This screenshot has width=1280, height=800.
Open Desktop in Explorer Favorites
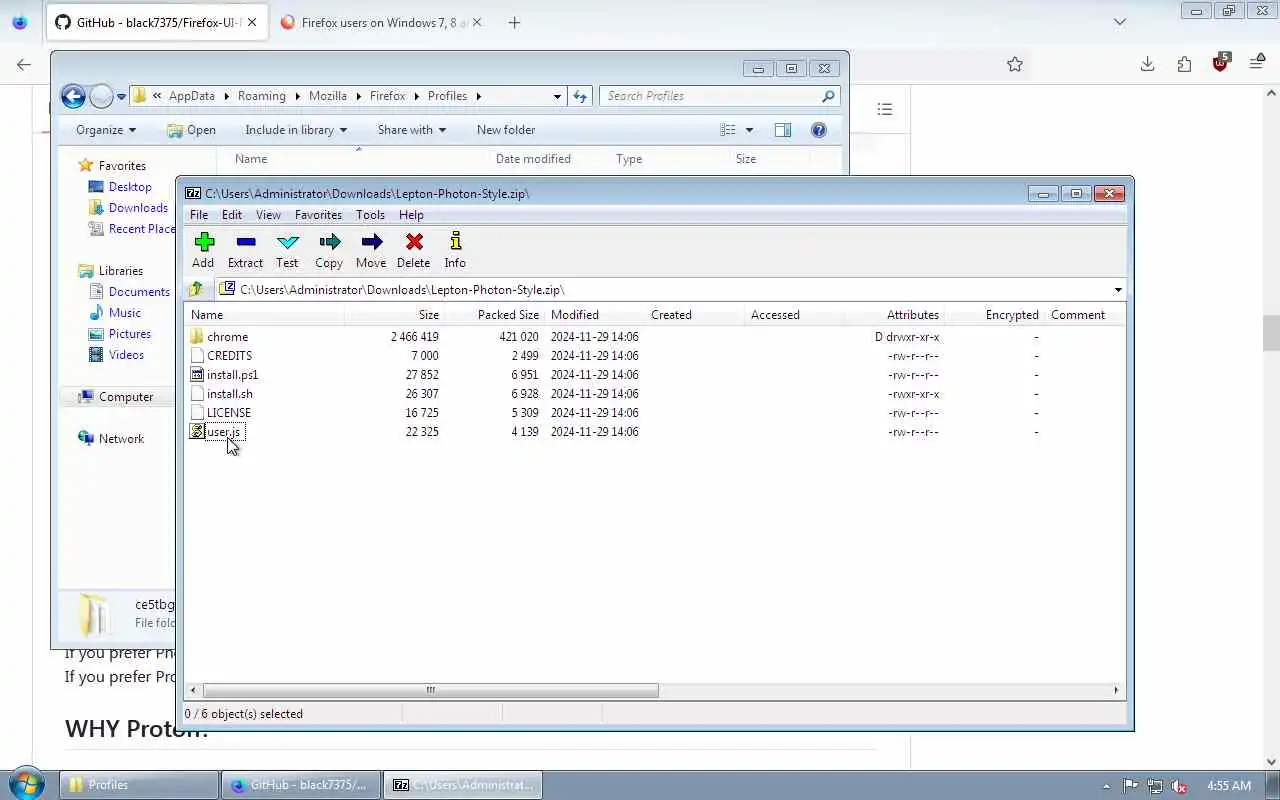click(130, 187)
